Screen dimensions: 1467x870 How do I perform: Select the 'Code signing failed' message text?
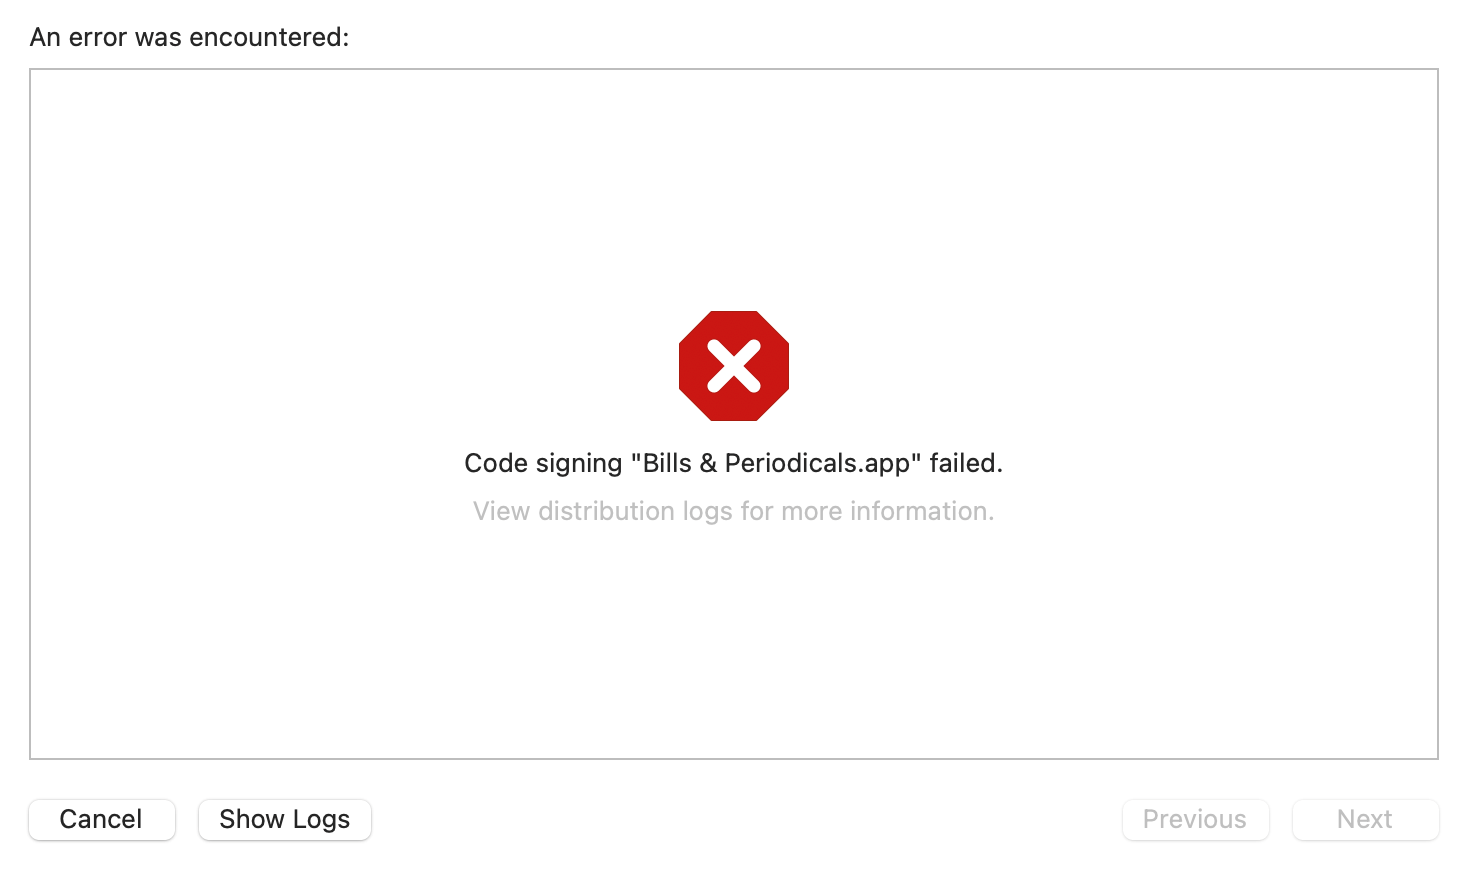(x=733, y=463)
